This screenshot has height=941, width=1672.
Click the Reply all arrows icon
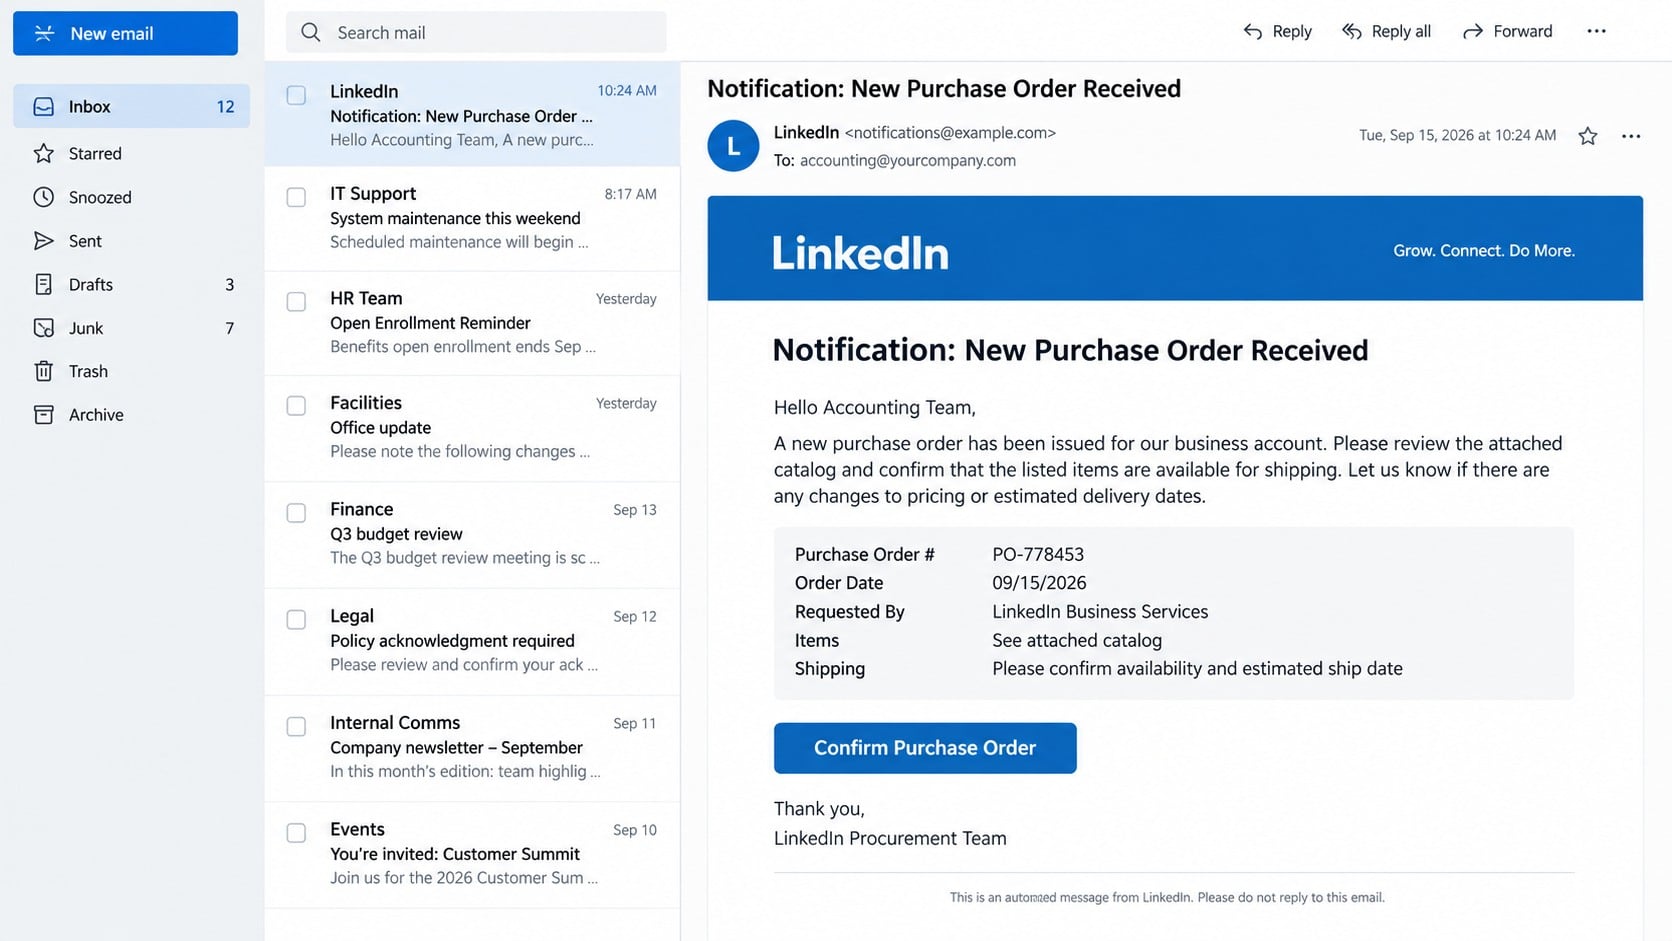coord(1352,32)
